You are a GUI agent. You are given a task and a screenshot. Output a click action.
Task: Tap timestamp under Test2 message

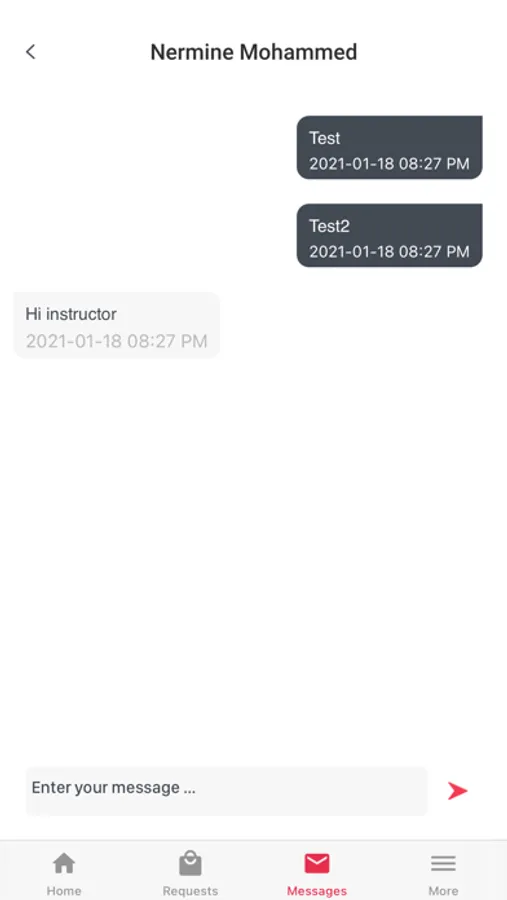[x=389, y=251]
